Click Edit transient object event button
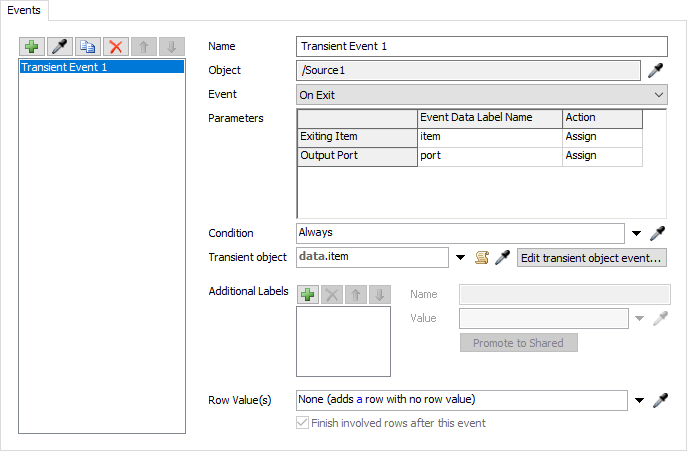687x451 pixels. 591,257
